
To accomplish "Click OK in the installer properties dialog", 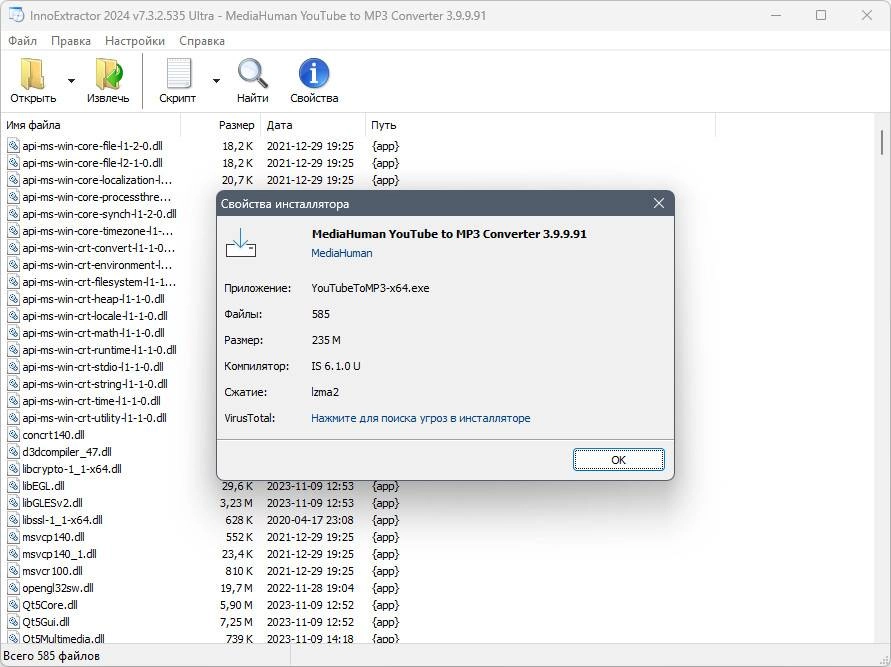I will coord(618,460).
